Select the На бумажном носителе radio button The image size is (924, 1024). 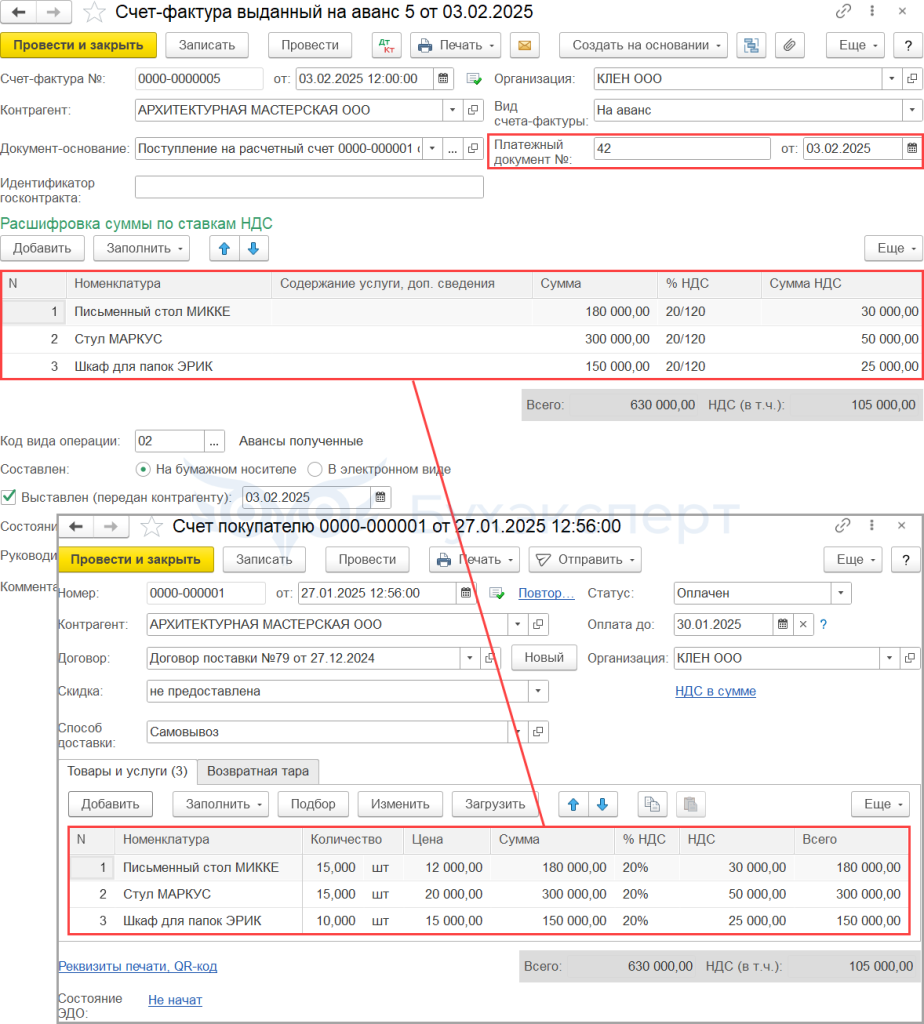click(143, 469)
